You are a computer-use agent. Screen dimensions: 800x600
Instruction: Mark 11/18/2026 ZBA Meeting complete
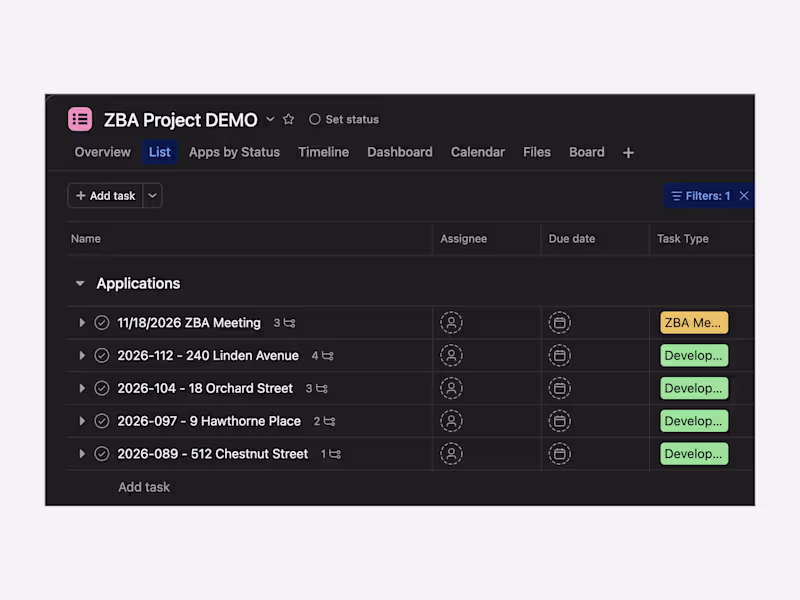tap(102, 322)
